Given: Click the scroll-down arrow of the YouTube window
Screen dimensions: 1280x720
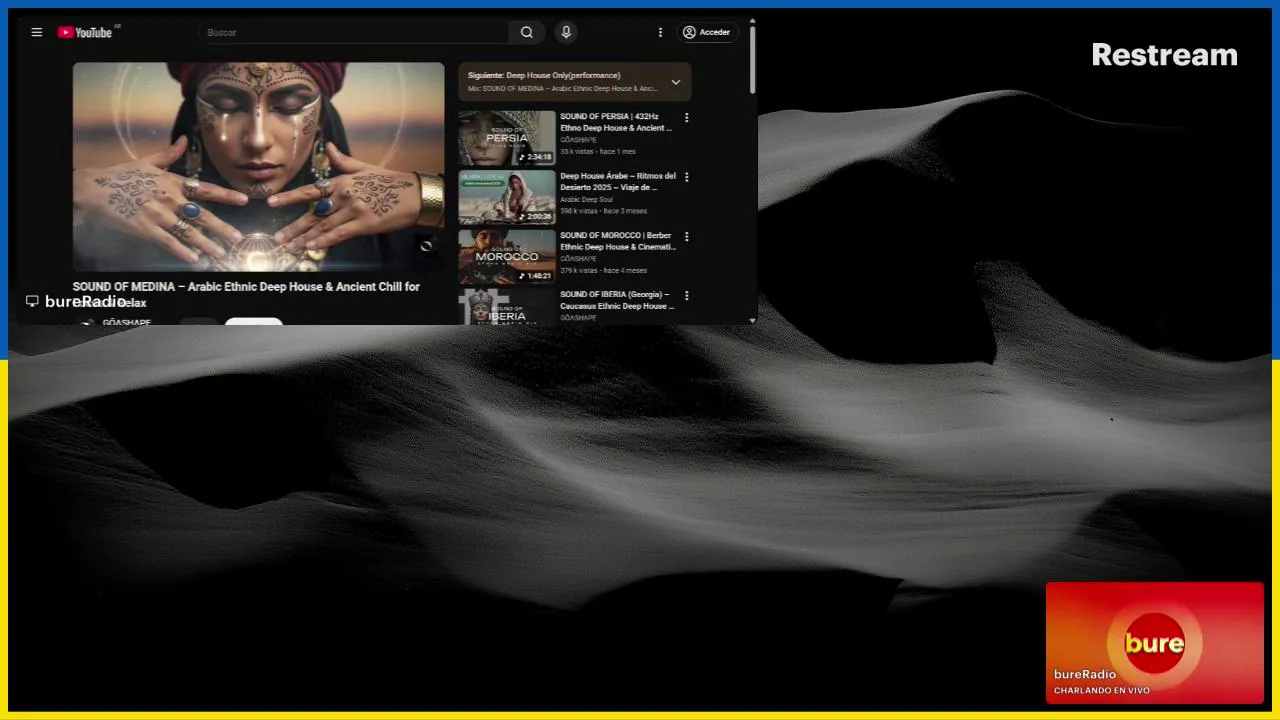Looking at the screenshot, I should pos(752,320).
